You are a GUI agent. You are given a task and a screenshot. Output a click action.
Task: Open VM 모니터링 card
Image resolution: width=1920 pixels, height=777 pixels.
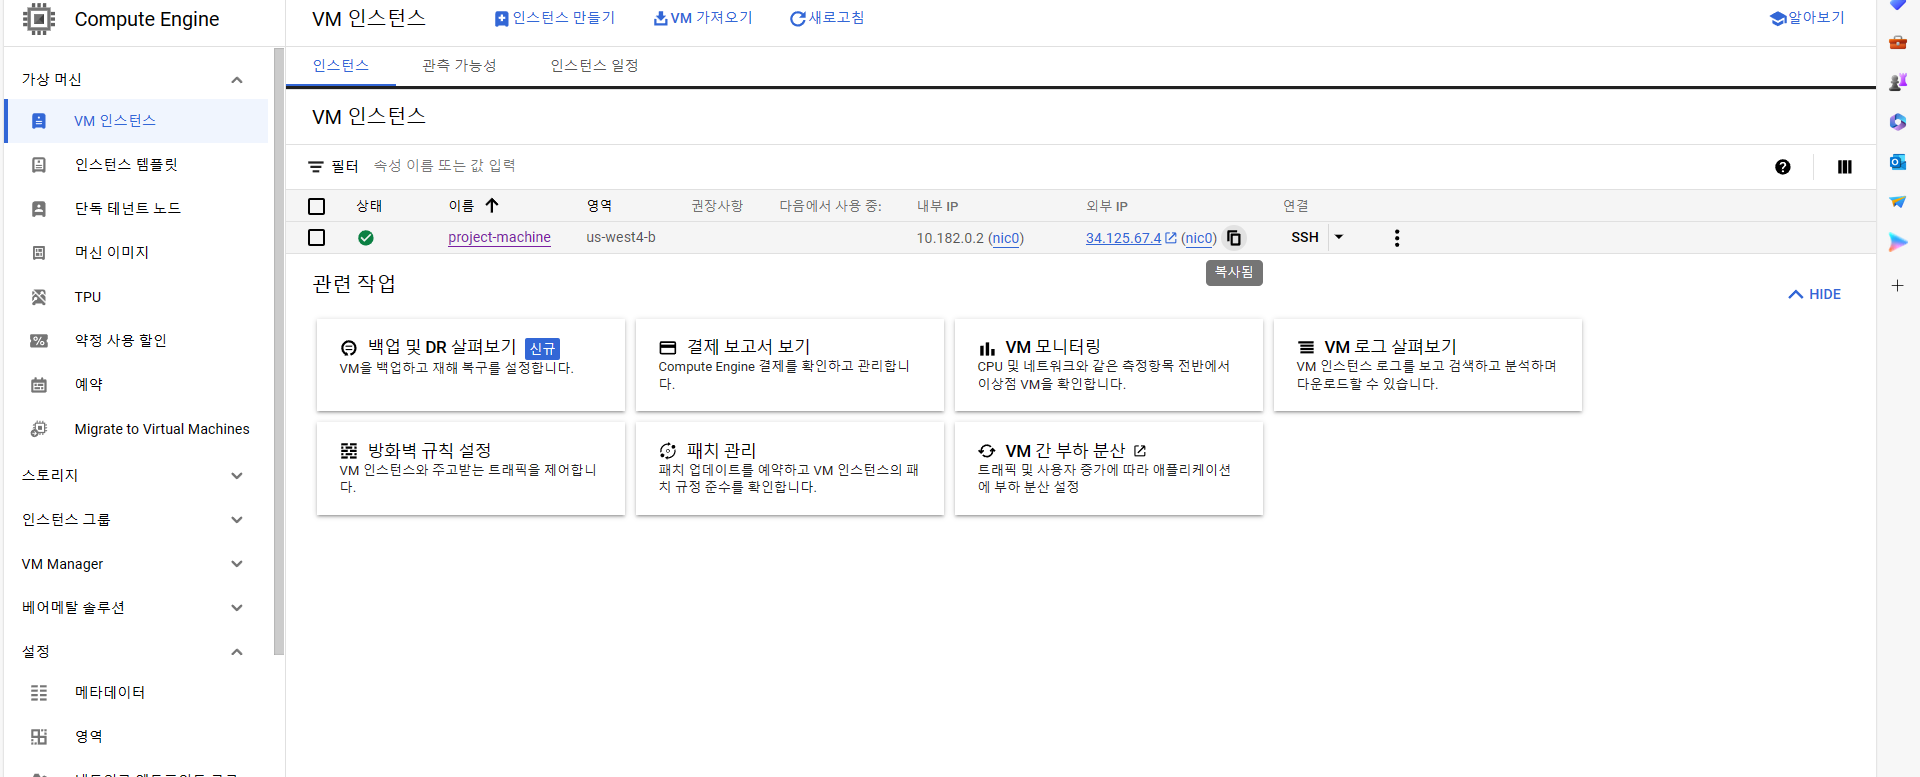(x=1109, y=365)
